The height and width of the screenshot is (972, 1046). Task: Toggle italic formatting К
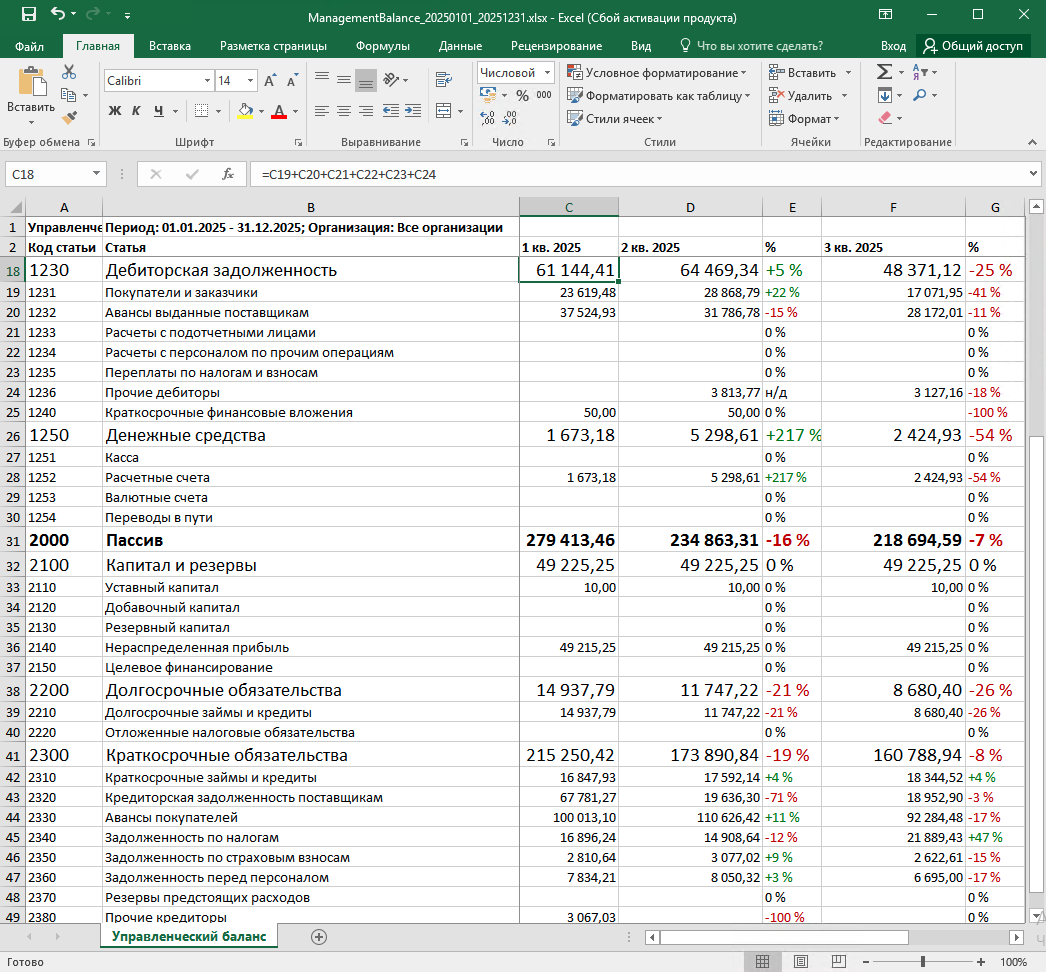(136, 111)
